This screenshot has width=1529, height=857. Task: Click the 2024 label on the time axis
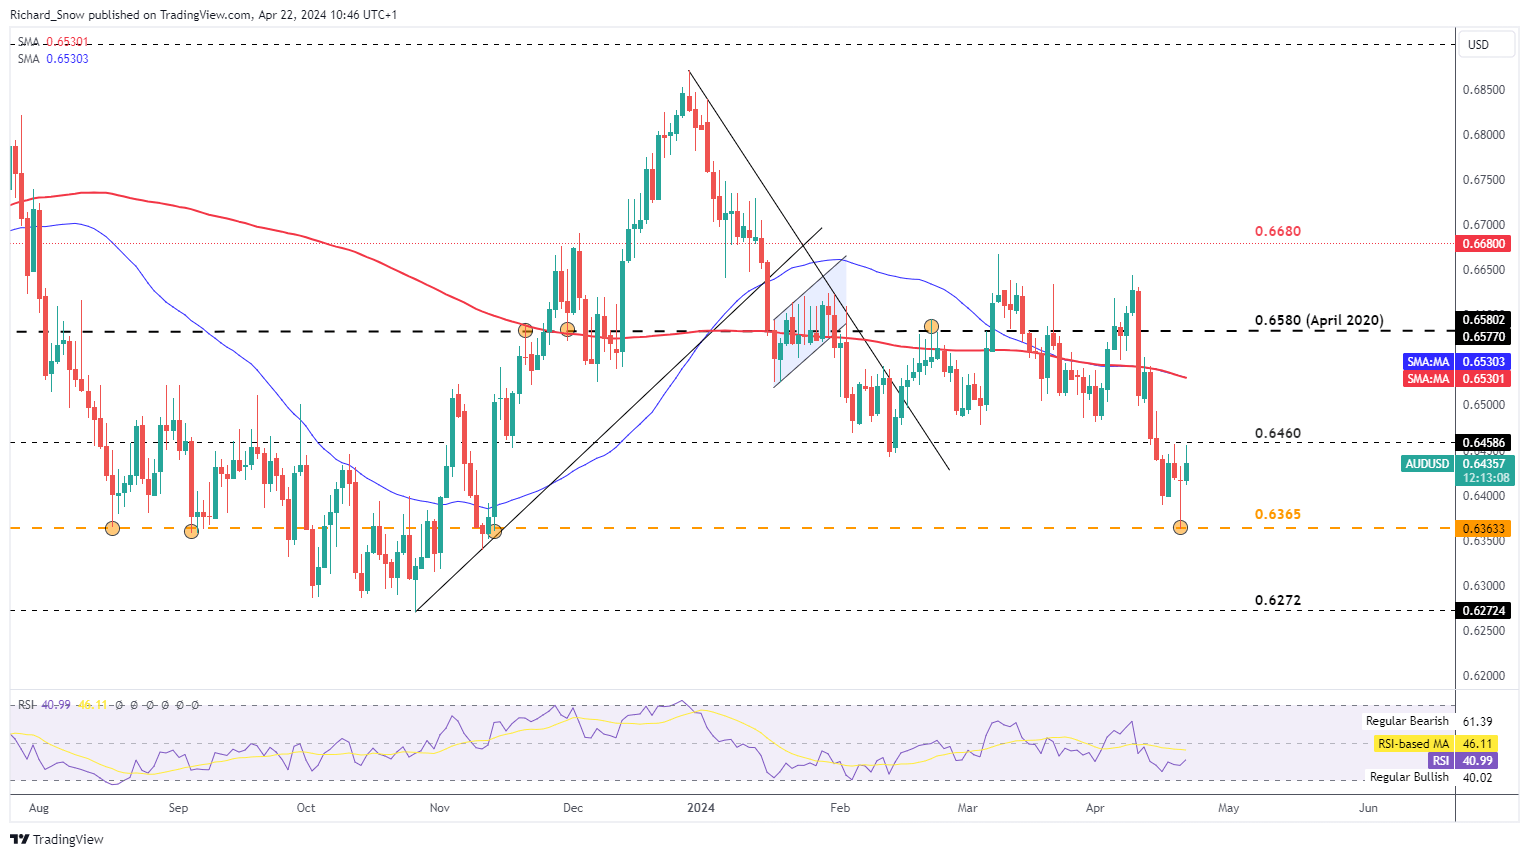coord(701,808)
